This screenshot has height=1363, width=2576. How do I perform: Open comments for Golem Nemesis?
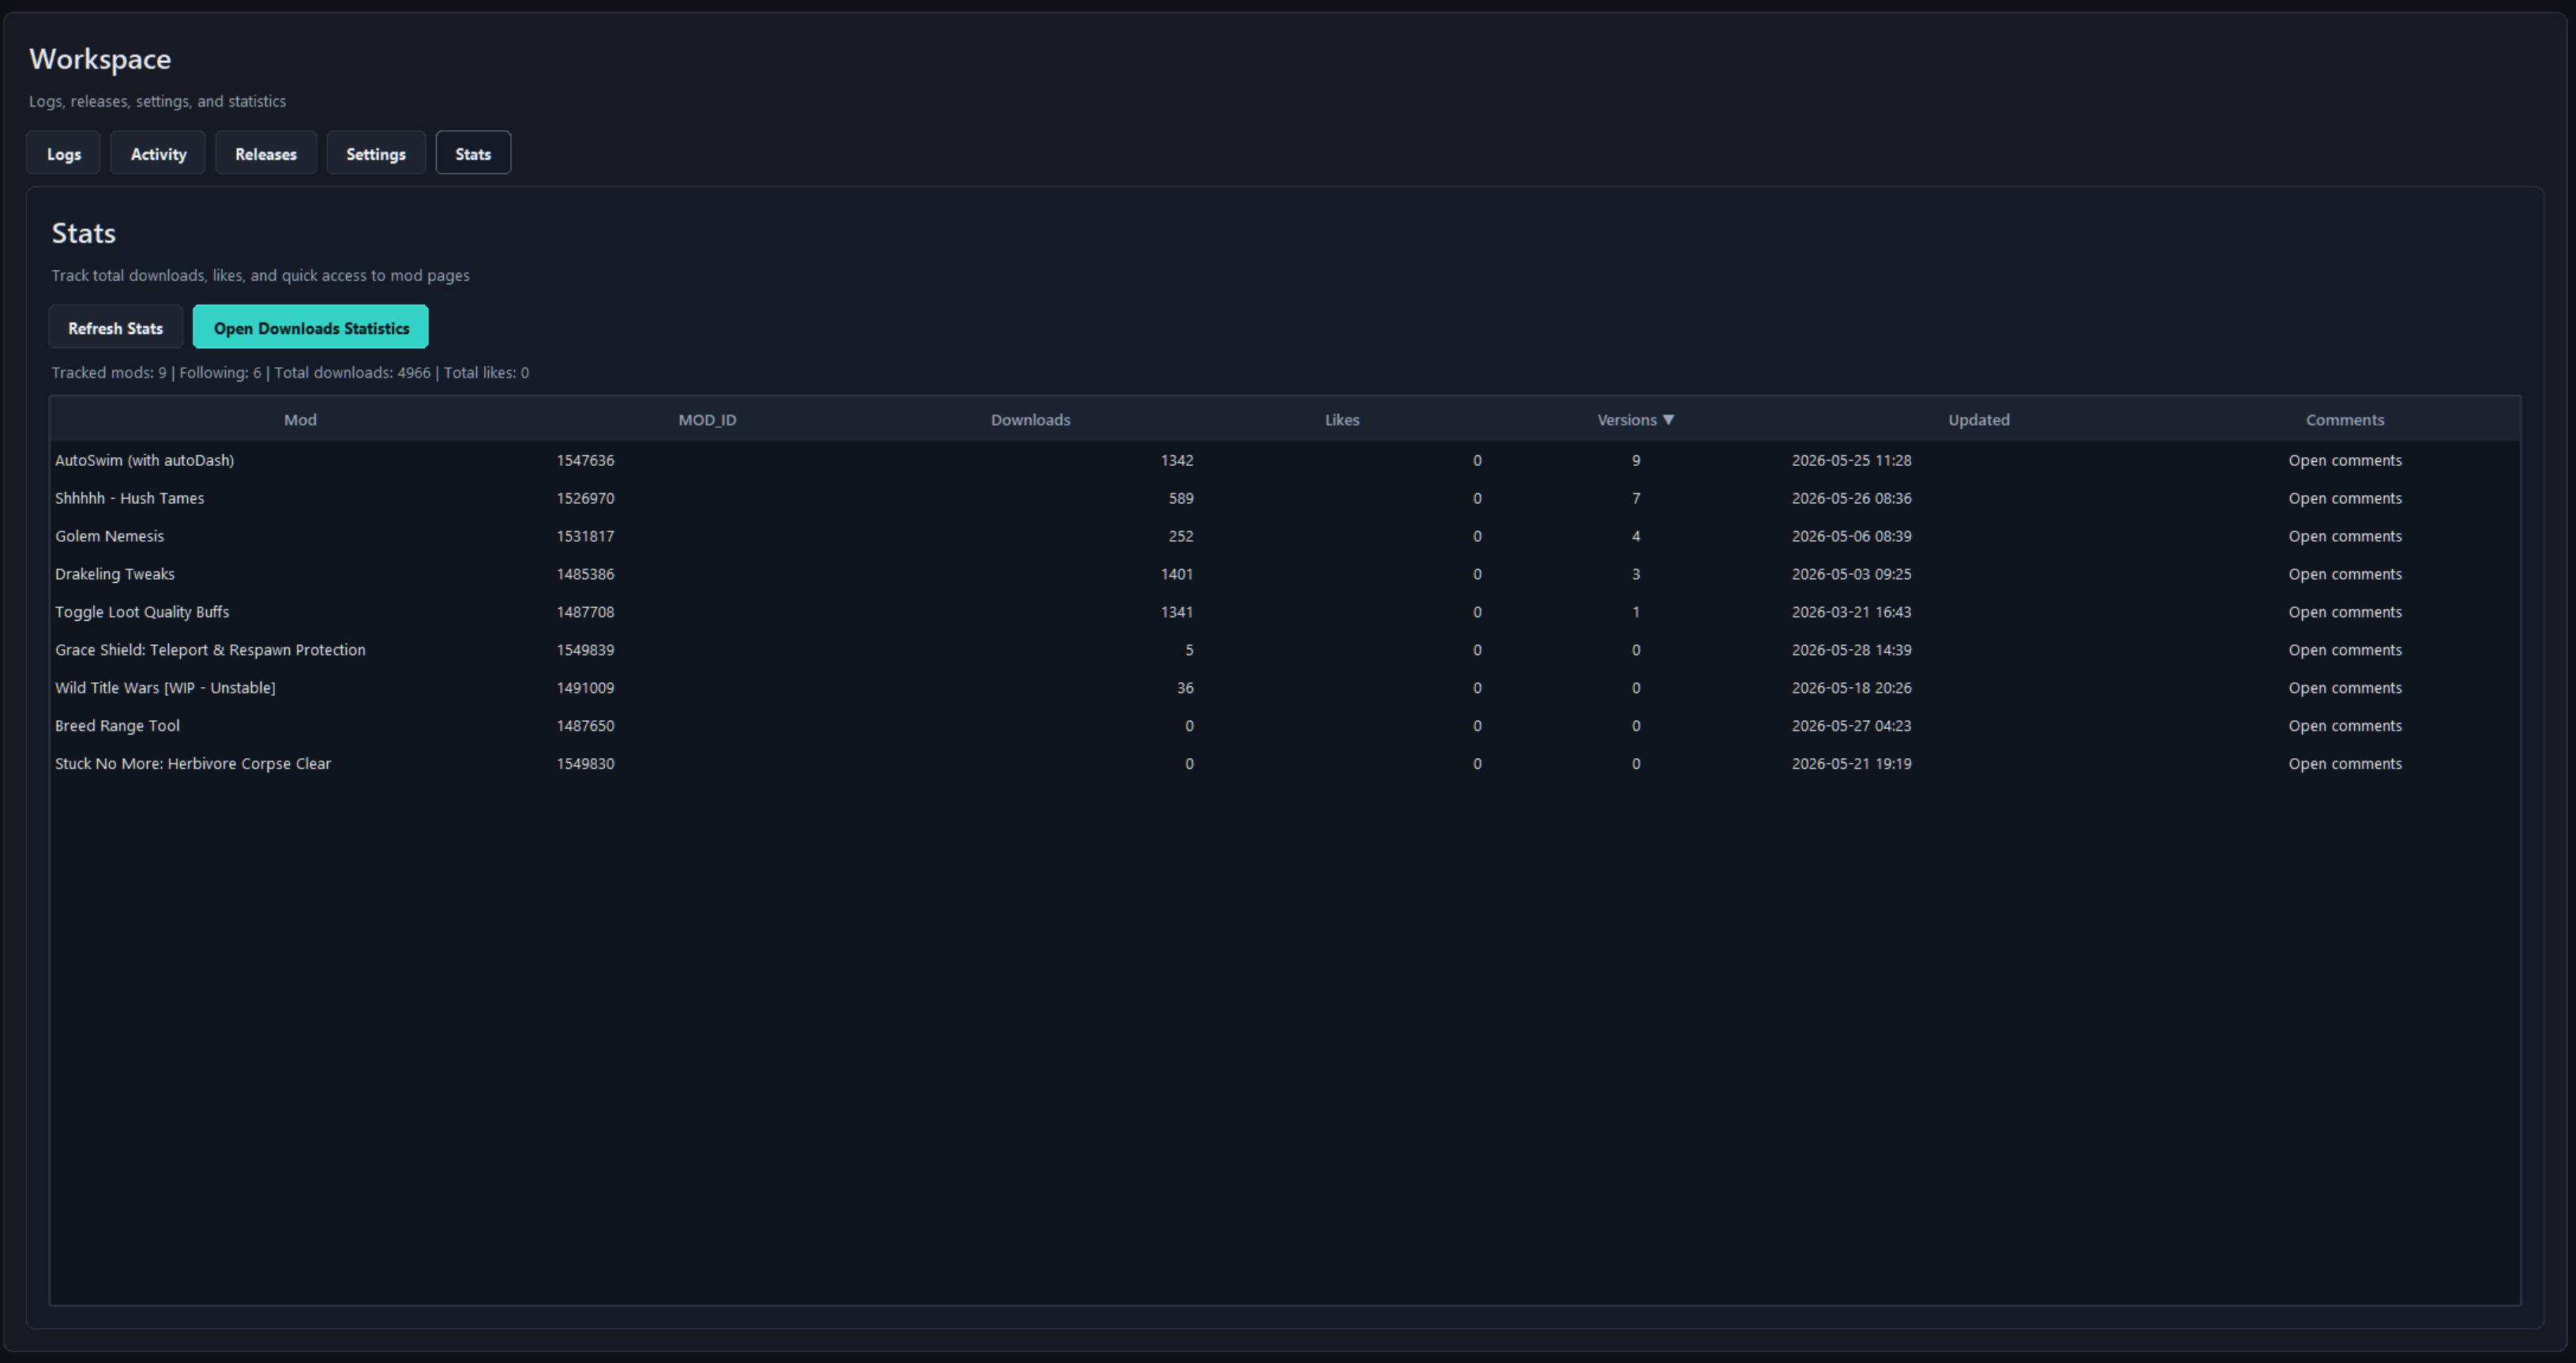pos(2345,536)
